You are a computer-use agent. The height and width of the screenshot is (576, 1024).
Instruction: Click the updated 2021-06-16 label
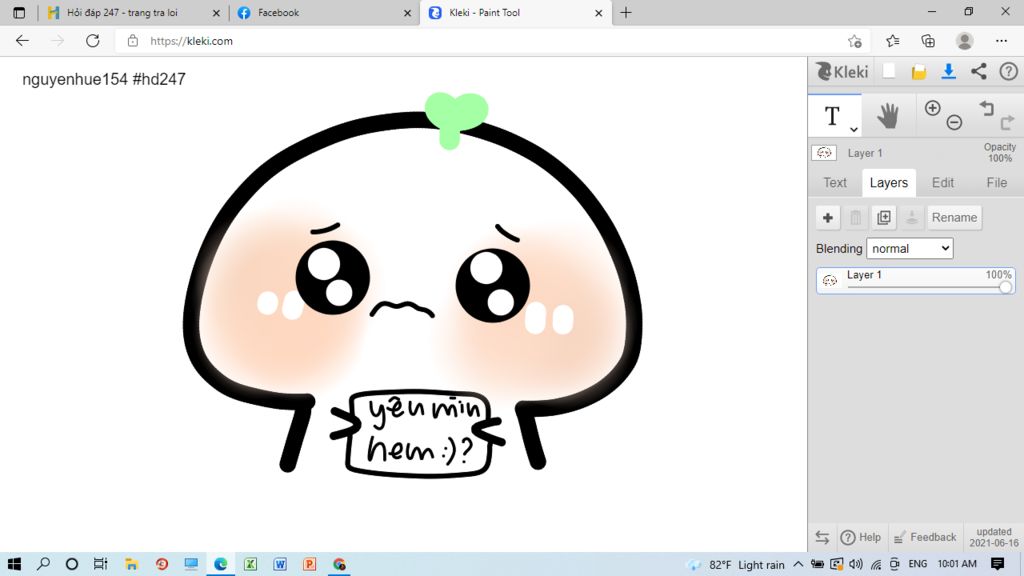[x=993, y=537]
